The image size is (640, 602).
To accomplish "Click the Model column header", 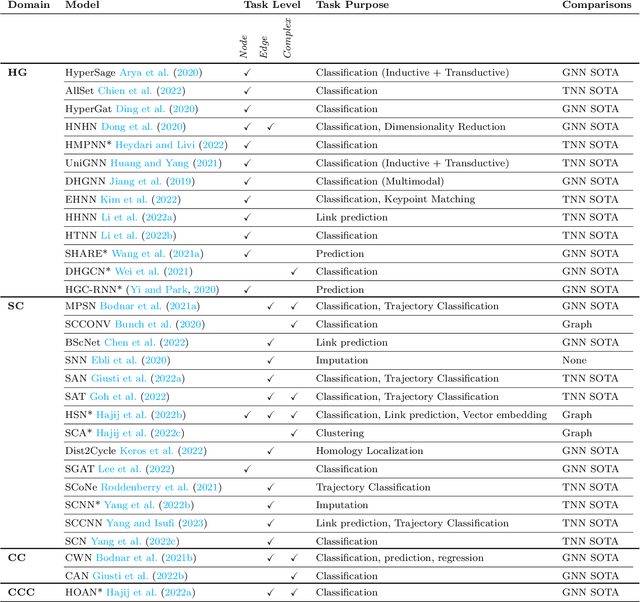I will 81,6.
